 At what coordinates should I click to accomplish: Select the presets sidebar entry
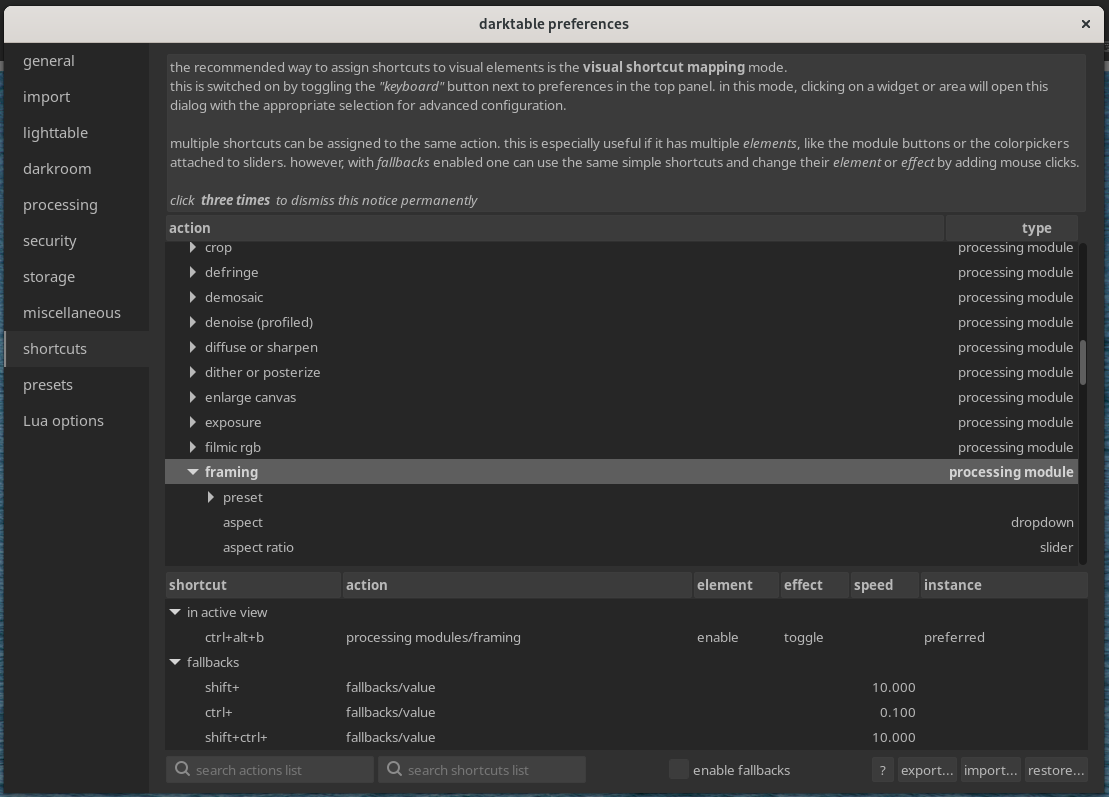pyautogui.click(x=47, y=384)
